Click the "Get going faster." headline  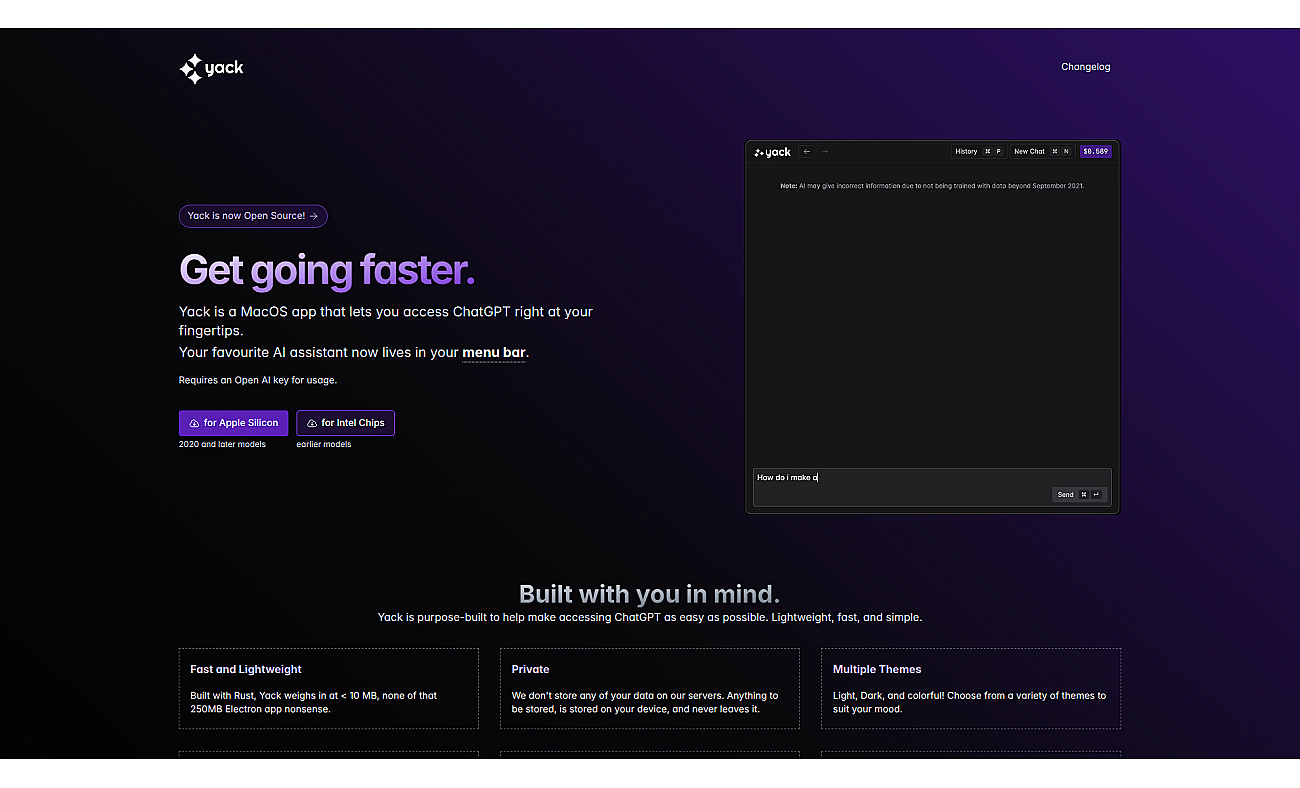(x=327, y=270)
